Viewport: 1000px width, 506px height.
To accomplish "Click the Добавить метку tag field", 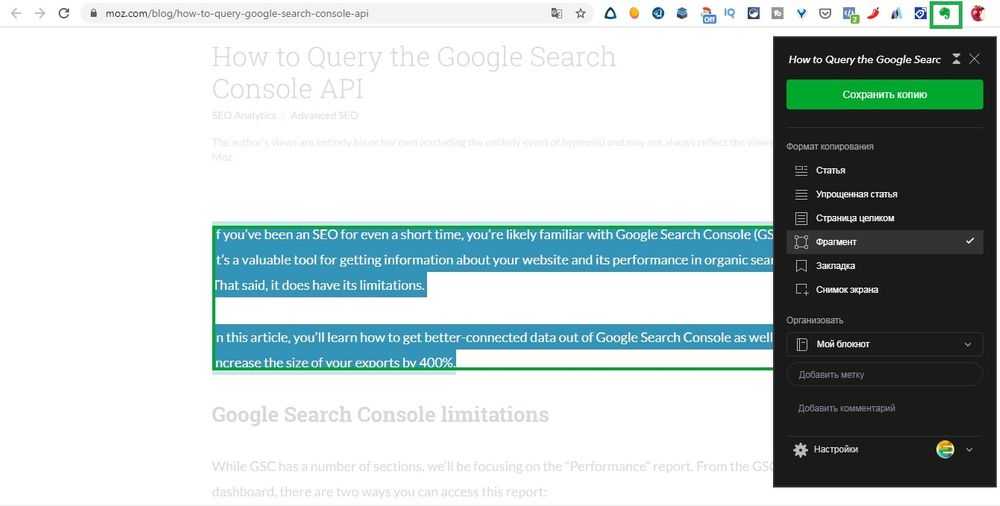I will coord(884,375).
